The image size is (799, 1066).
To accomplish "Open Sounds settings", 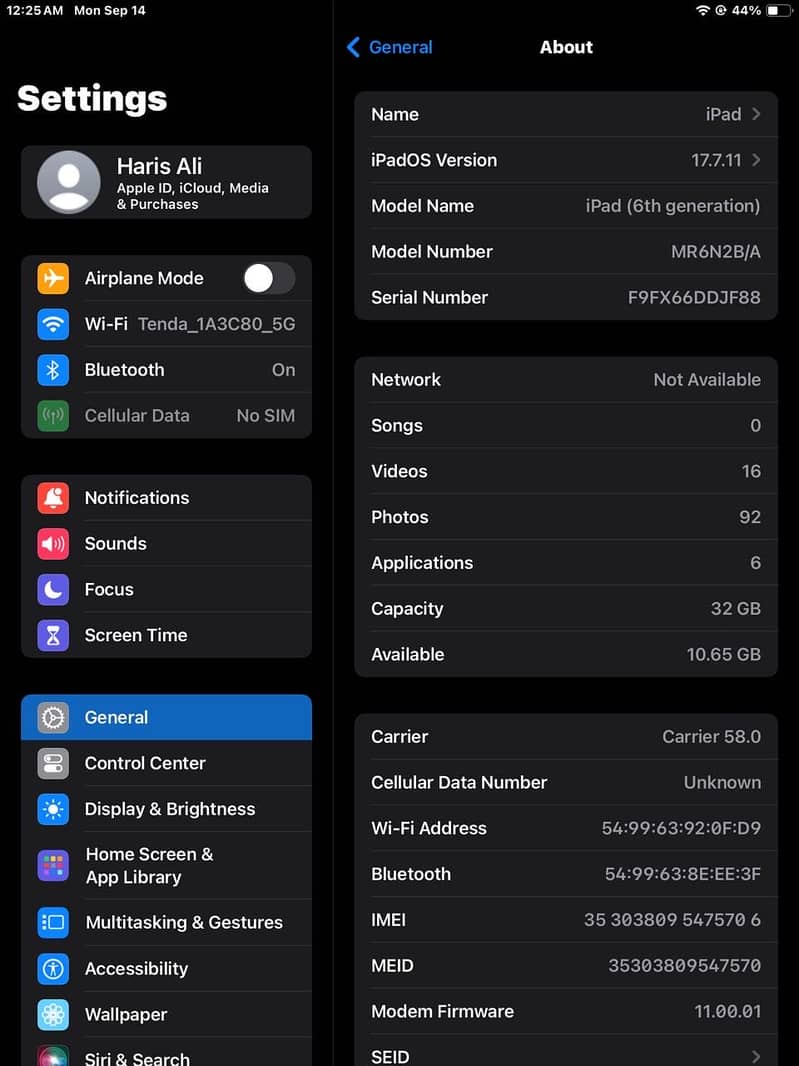I will (x=167, y=543).
